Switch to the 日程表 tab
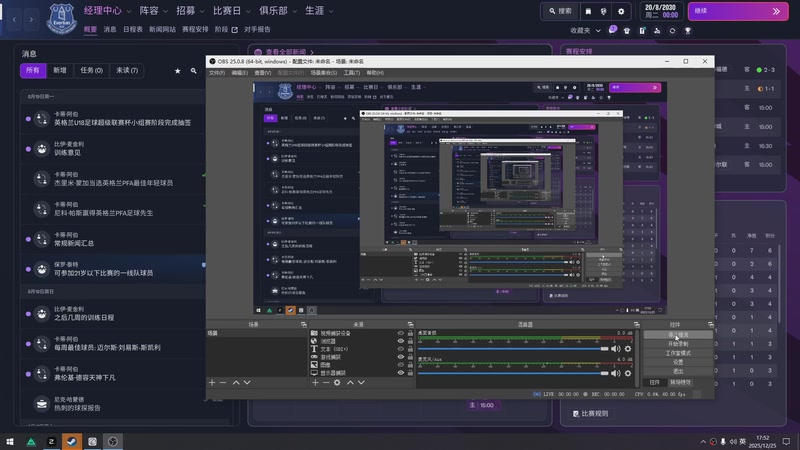Image resolution: width=800 pixels, height=450 pixels. point(133,30)
